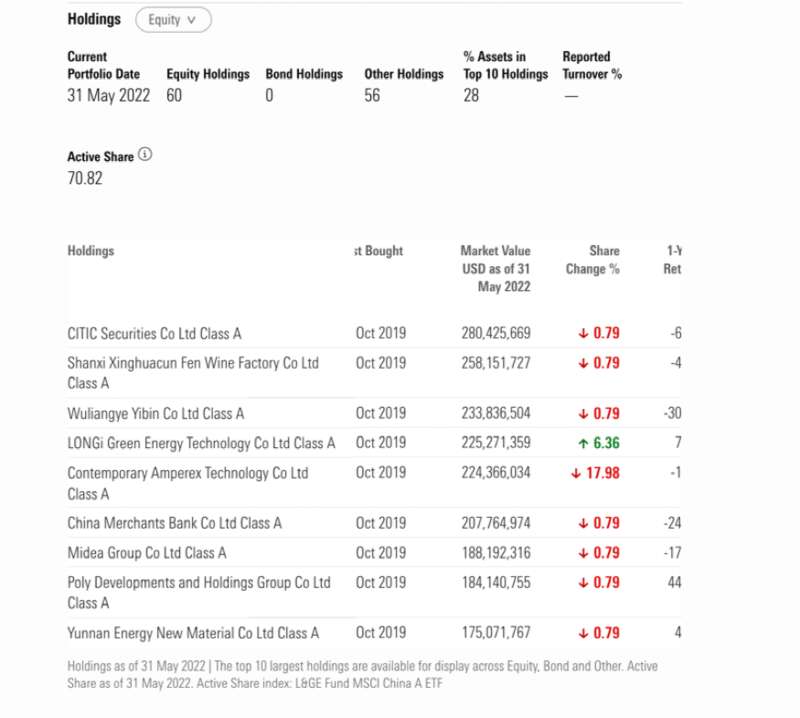Click the Other Holdings label
The width and height of the screenshot is (800, 718).
[404, 74]
